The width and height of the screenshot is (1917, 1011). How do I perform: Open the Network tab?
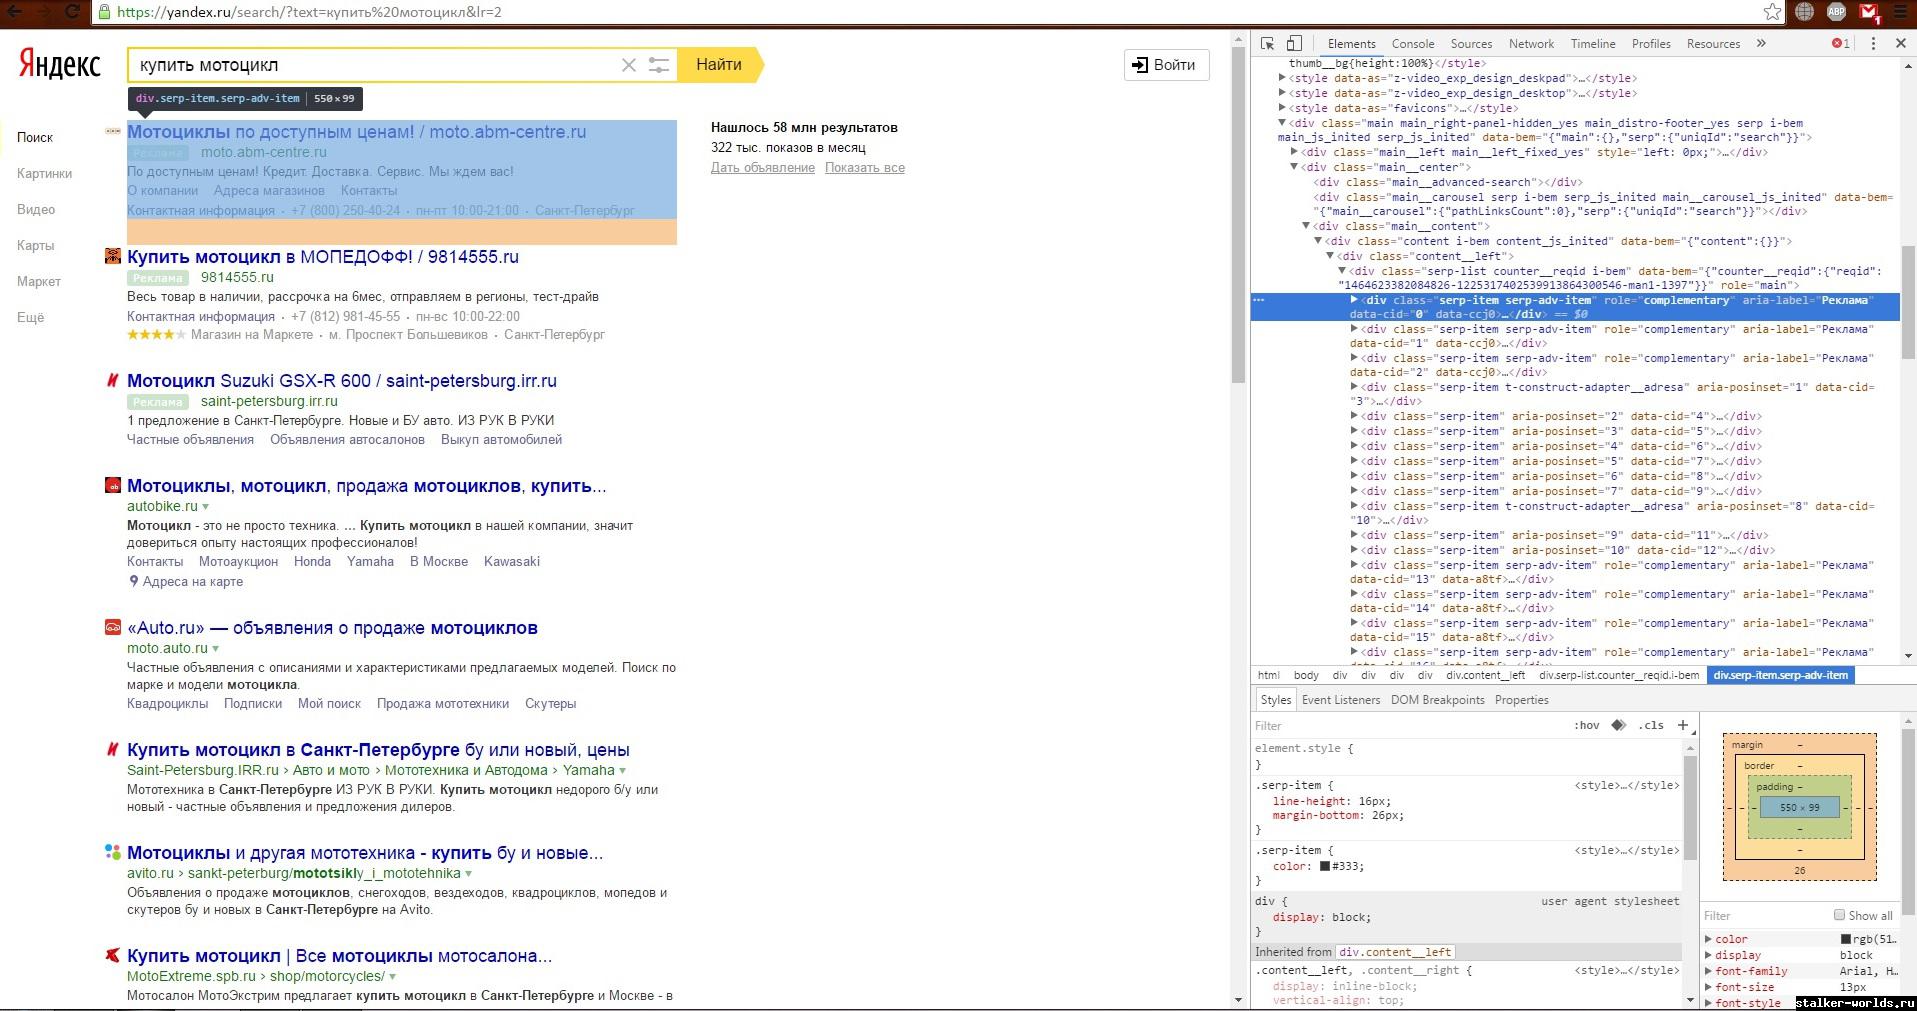pyautogui.click(x=1531, y=44)
